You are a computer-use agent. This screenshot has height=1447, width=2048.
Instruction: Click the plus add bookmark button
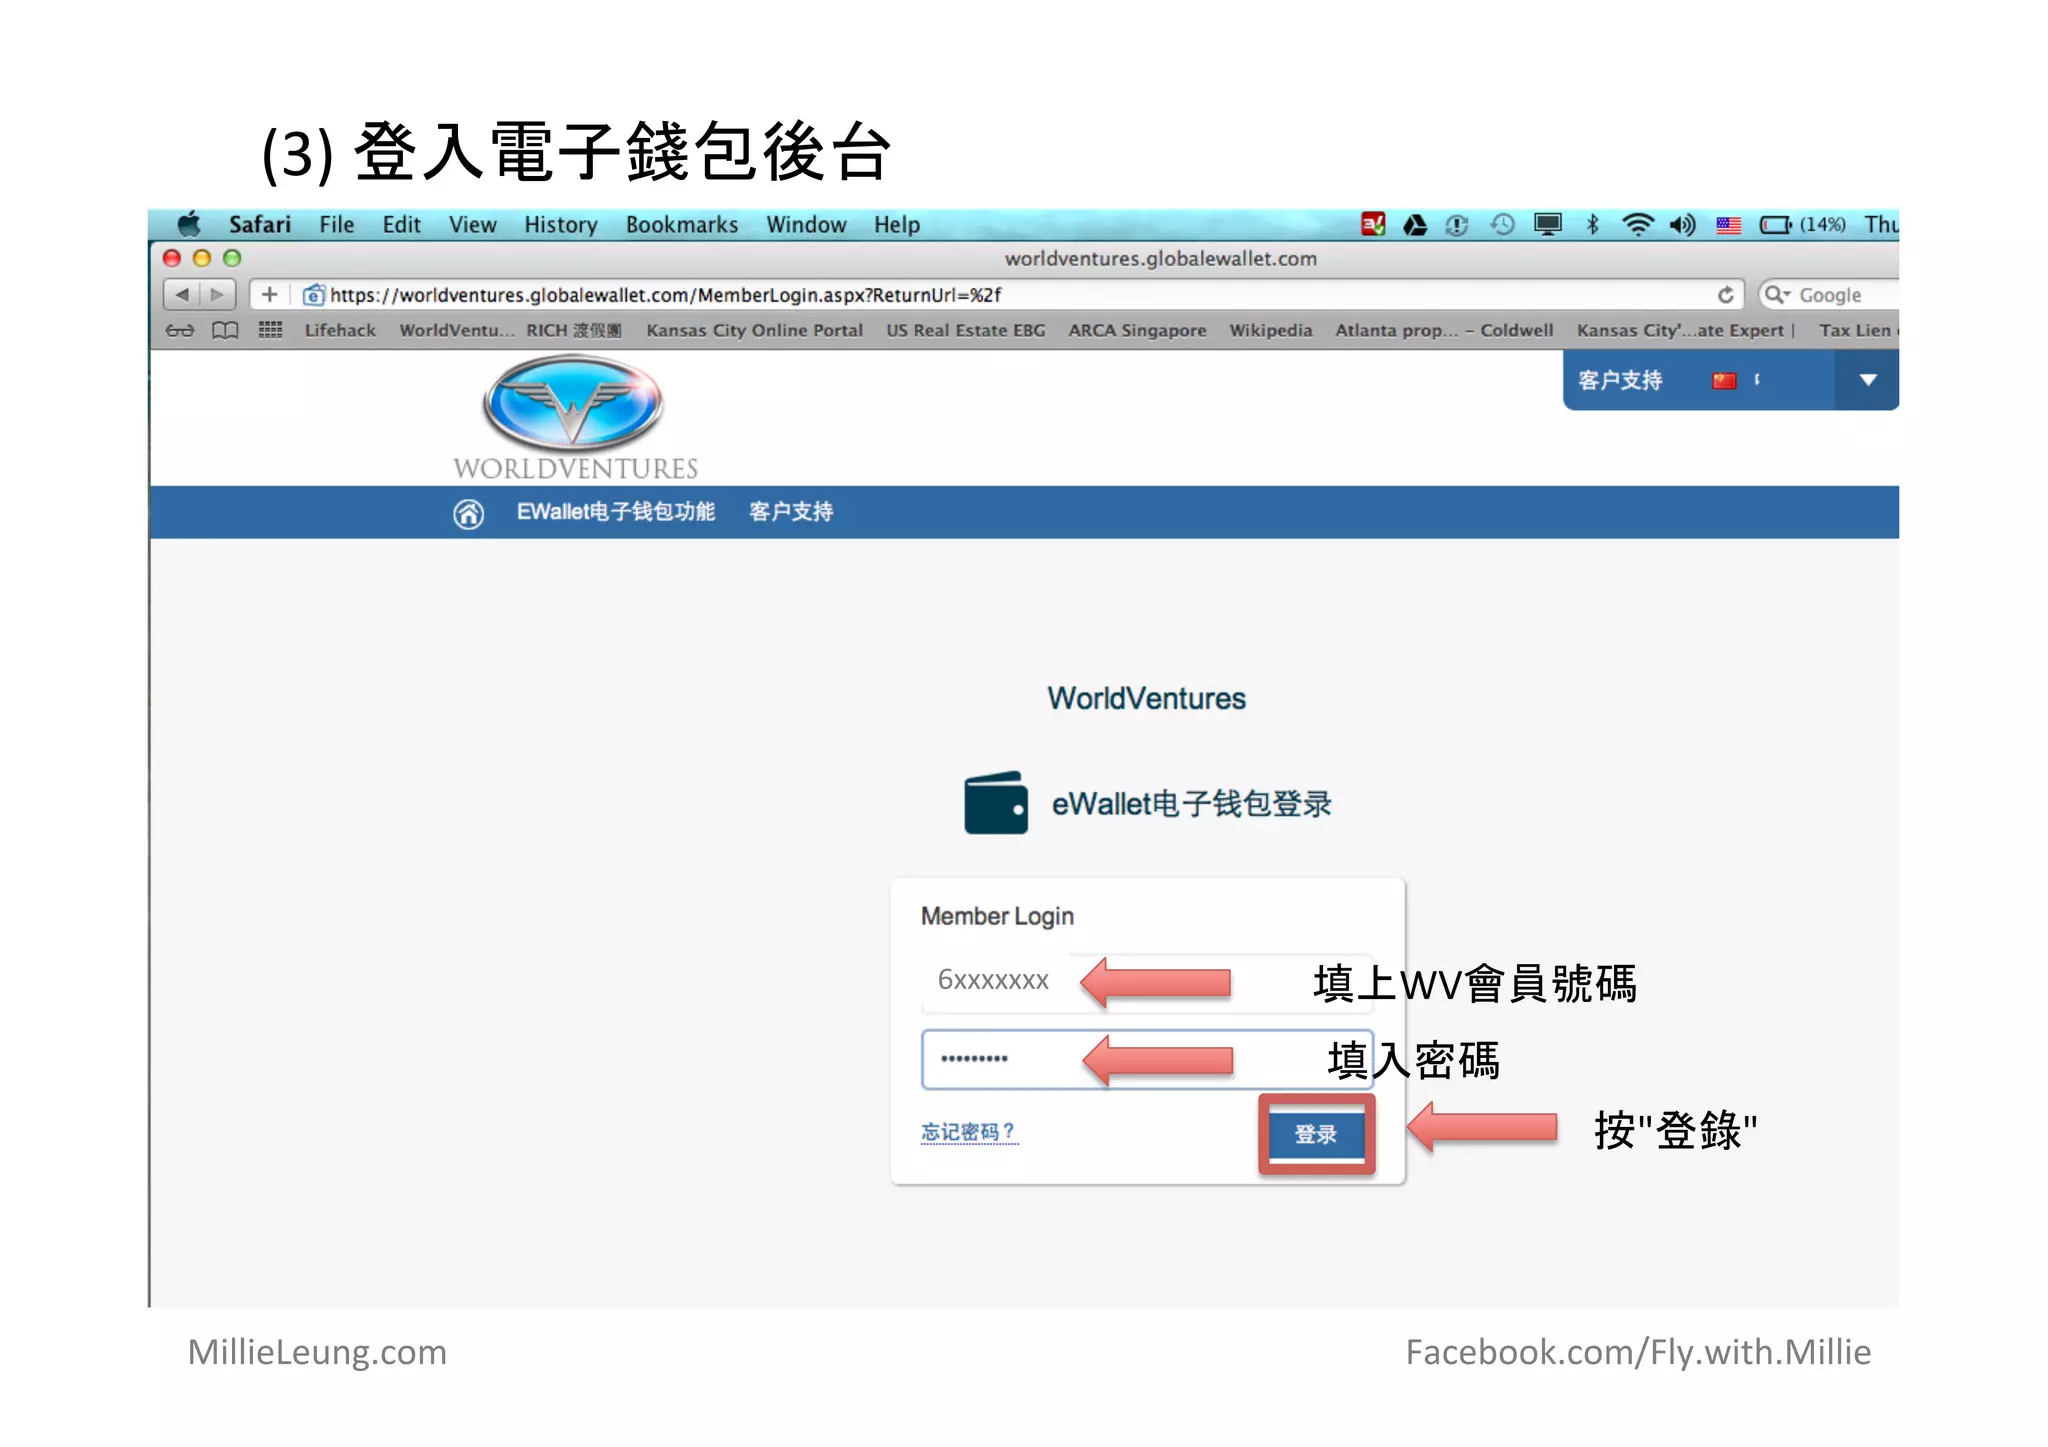point(269,294)
